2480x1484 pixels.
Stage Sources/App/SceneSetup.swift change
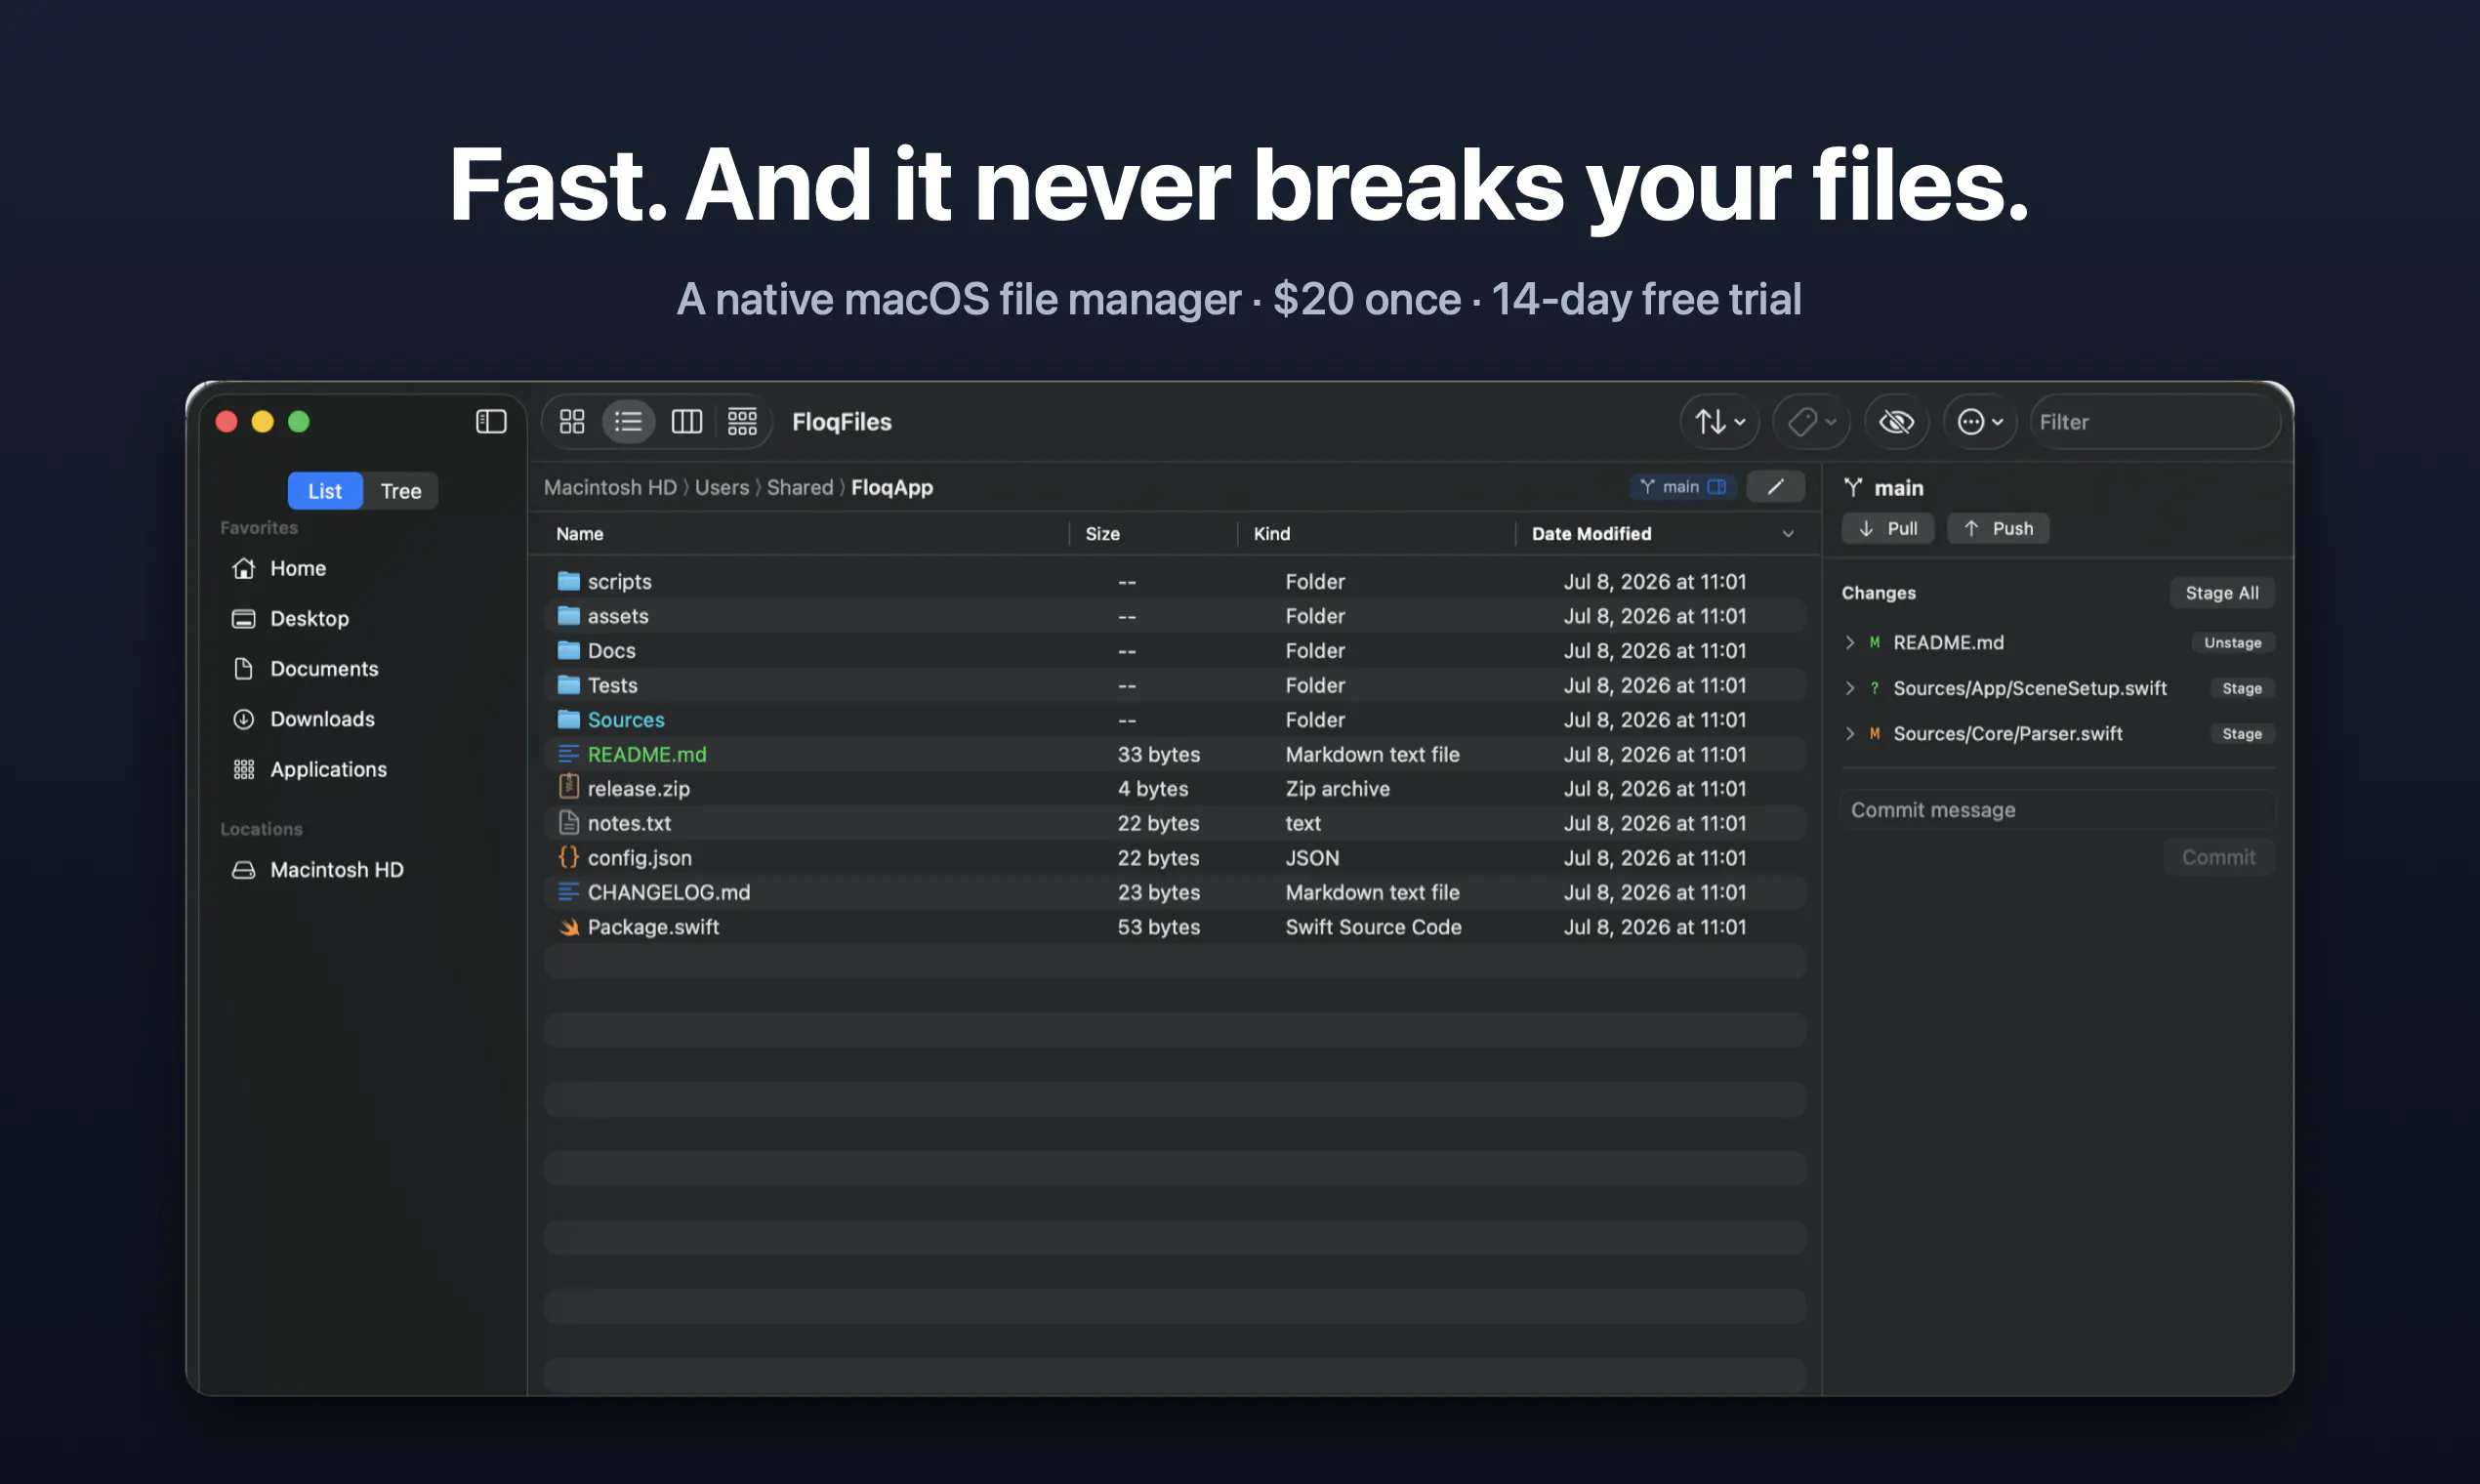point(2242,688)
